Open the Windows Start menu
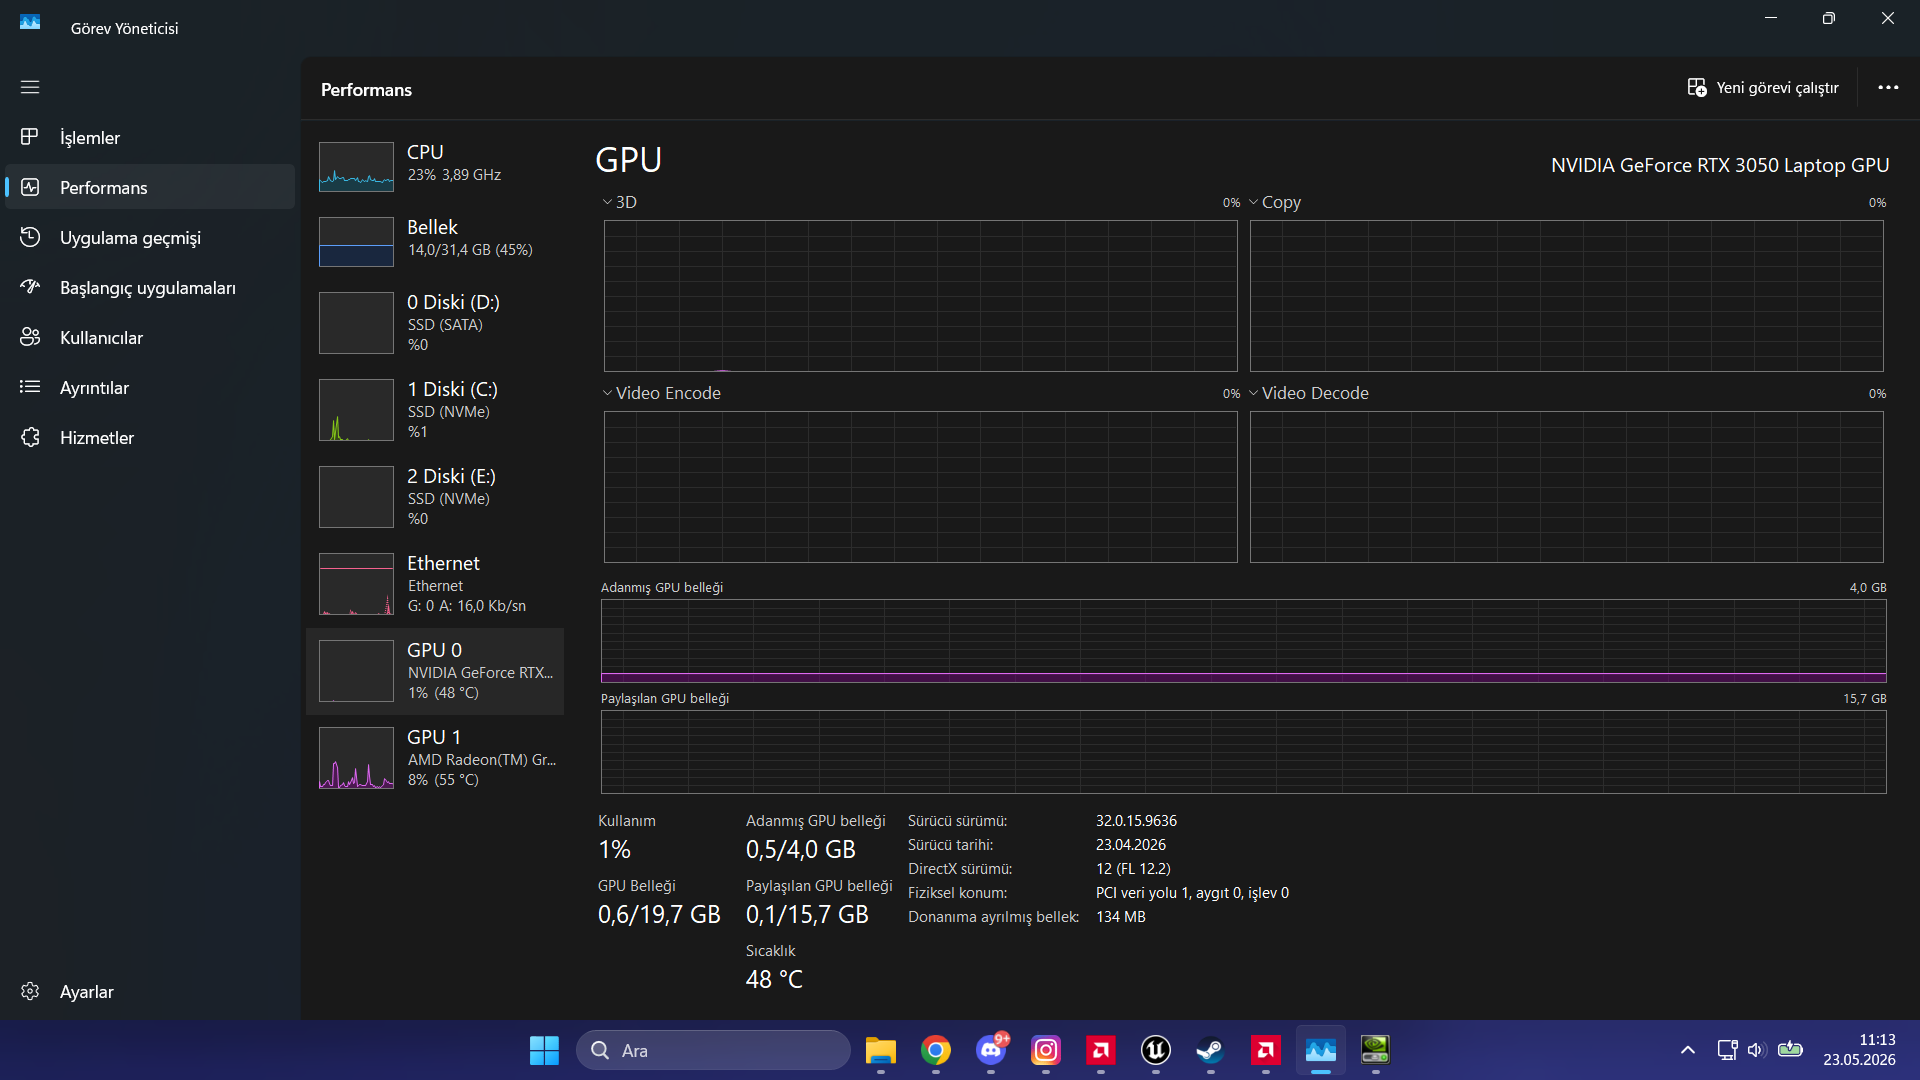The width and height of the screenshot is (1920, 1080). (544, 1050)
